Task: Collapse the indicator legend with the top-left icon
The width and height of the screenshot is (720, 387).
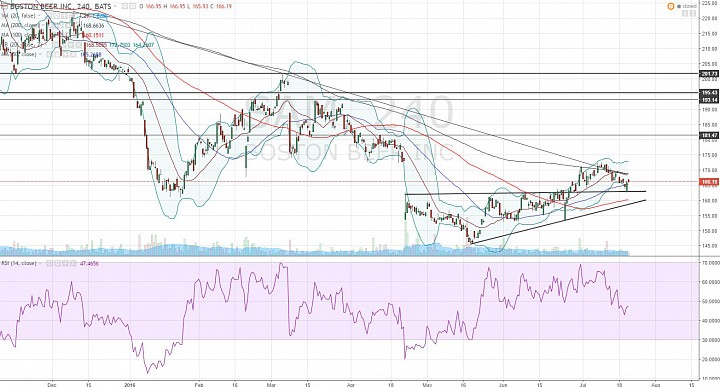Action: coord(5,6)
